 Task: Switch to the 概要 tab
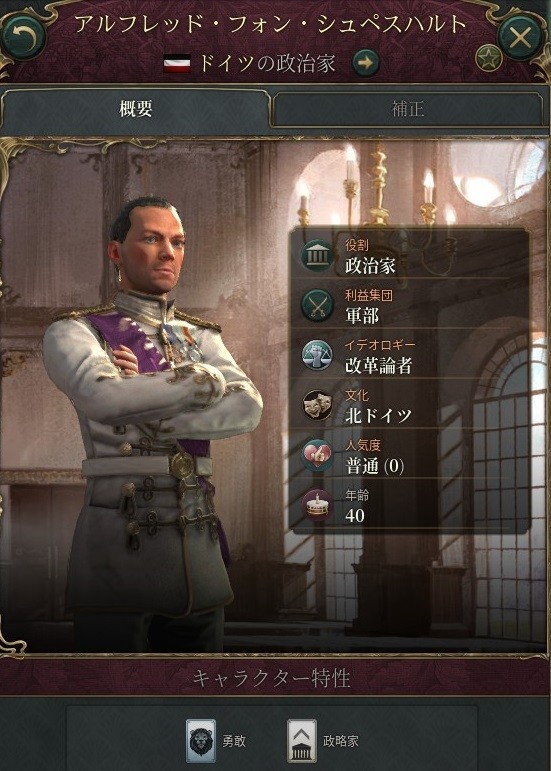pyautogui.click(x=135, y=109)
